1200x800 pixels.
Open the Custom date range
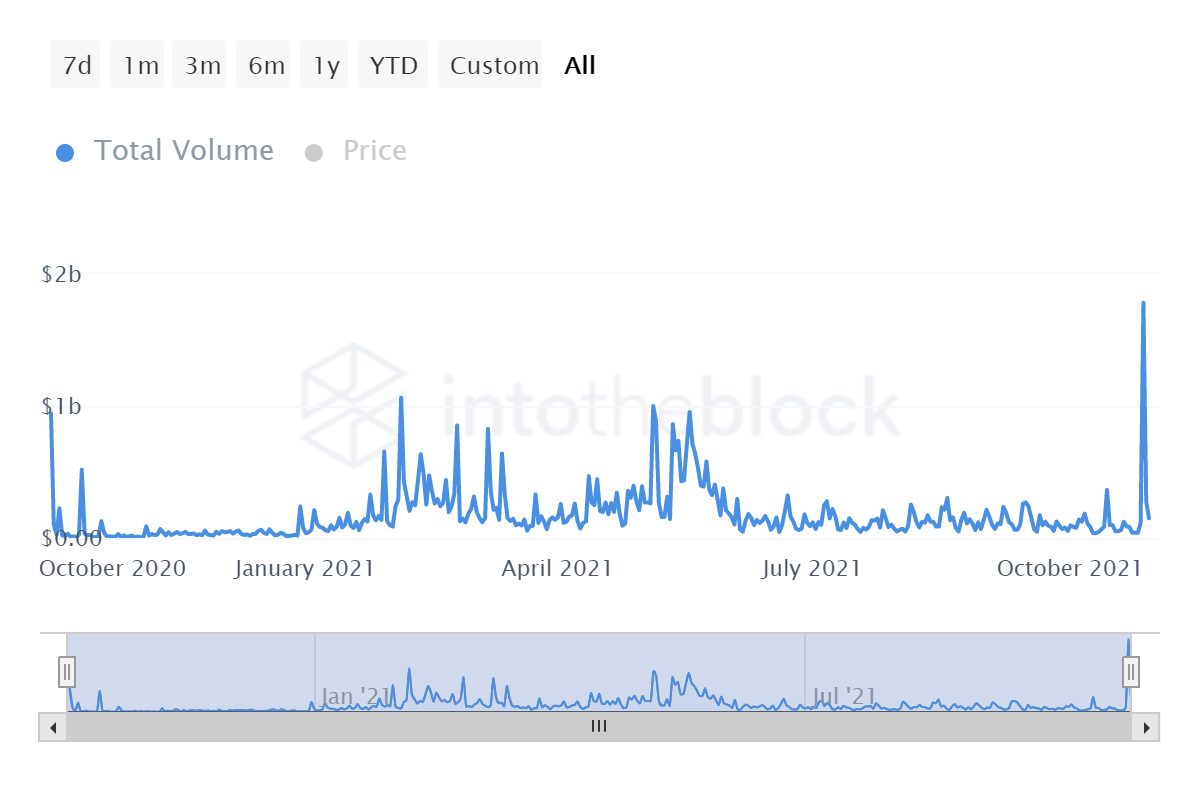pos(494,66)
